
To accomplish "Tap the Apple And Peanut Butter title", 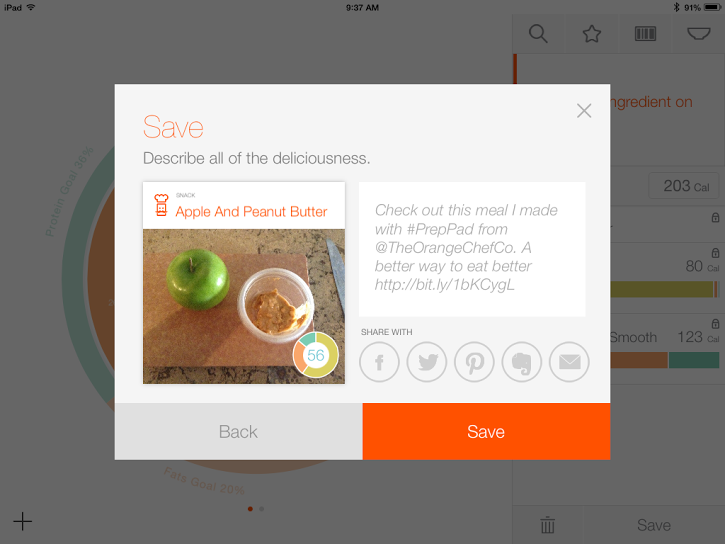I will pyautogui.click(x=251, y=212).
